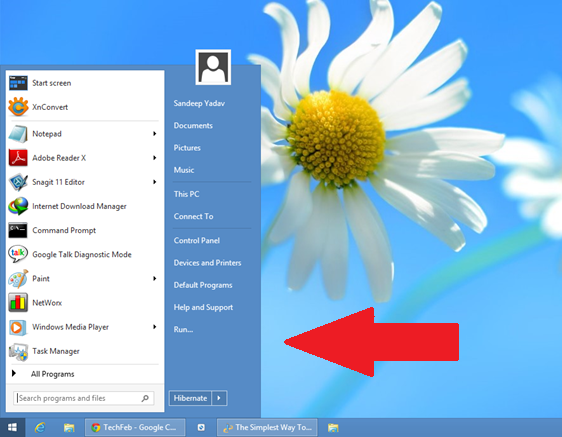Click the Google Talk Diagnostic Mode label

click(82, 254)
